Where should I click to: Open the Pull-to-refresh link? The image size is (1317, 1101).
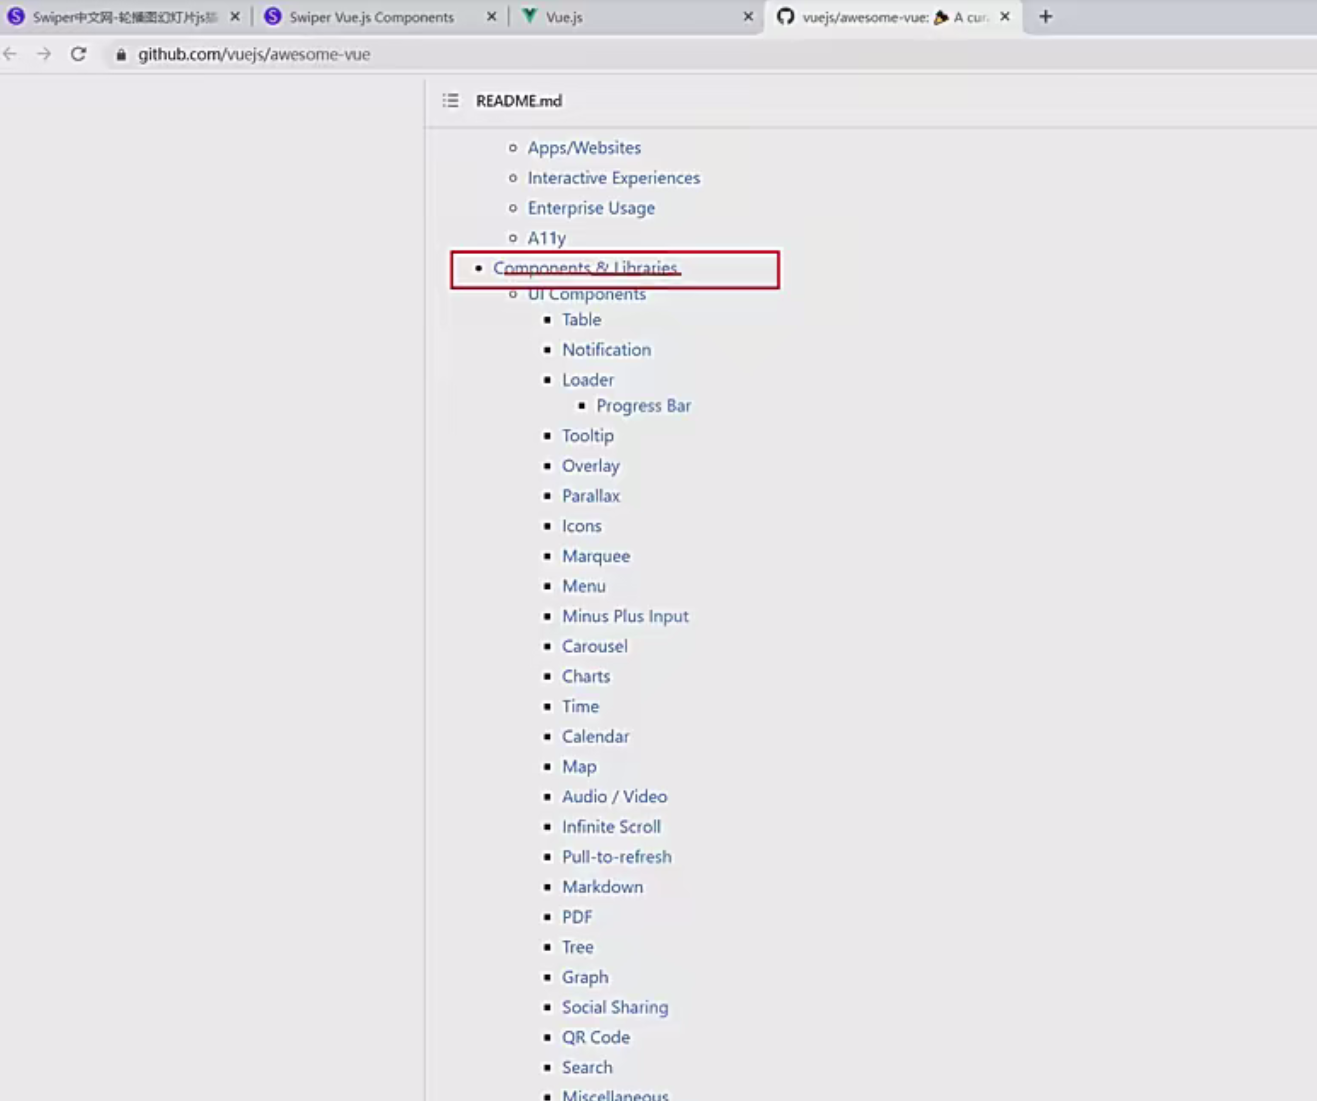click(617, 855)
